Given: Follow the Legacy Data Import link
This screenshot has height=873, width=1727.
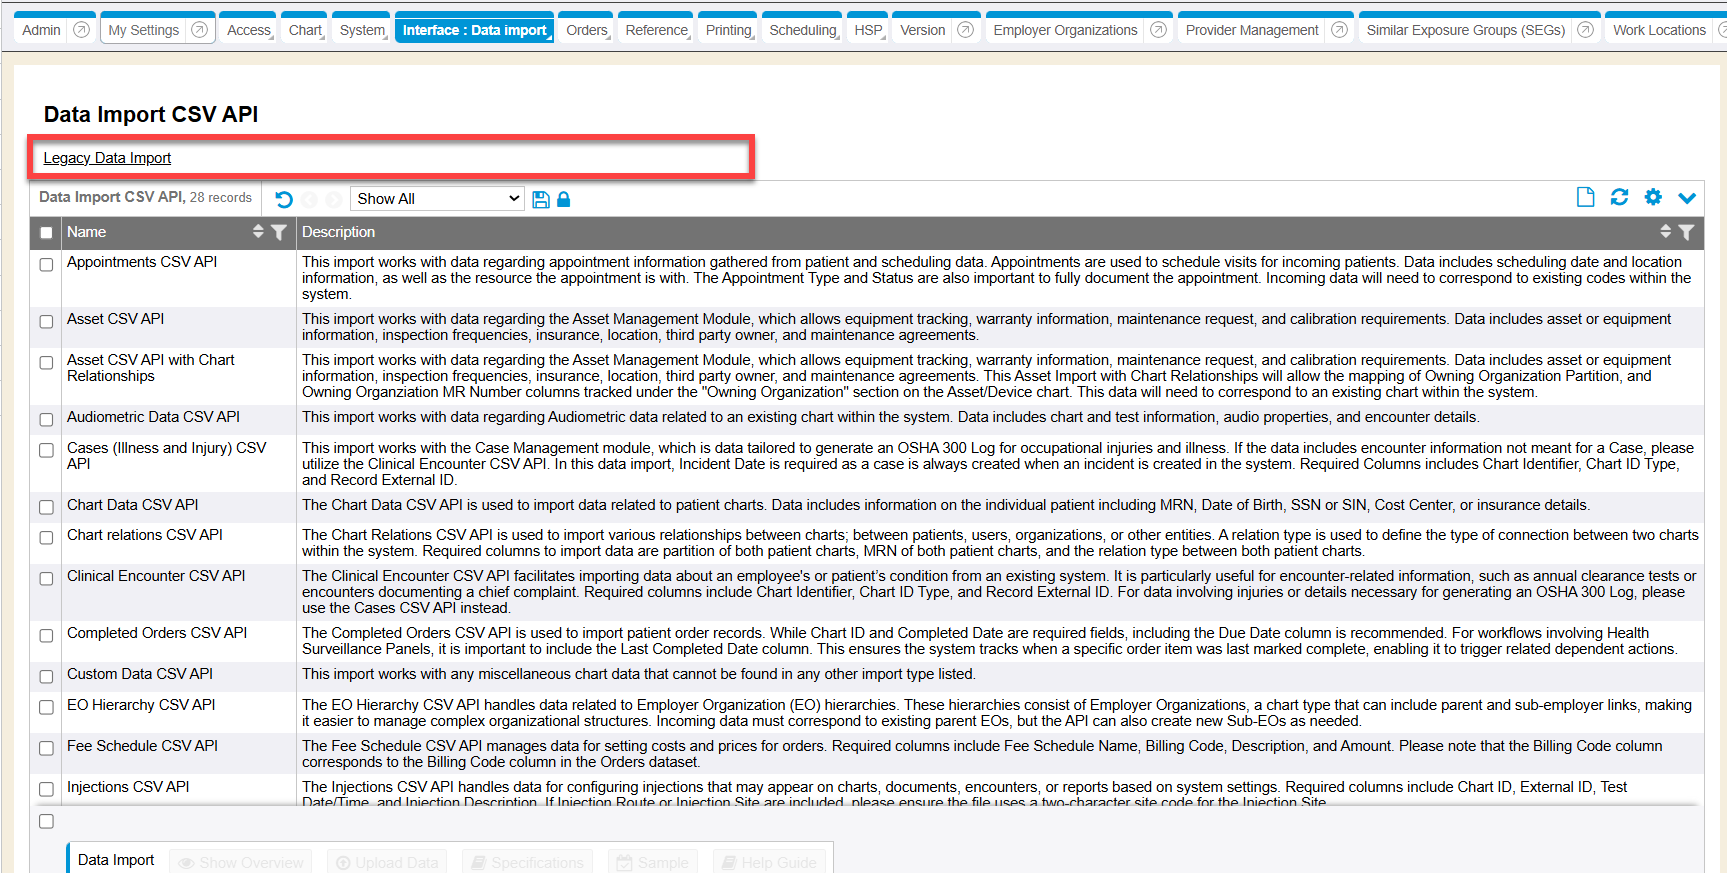Looking at the screenshot, I should 107,158.
